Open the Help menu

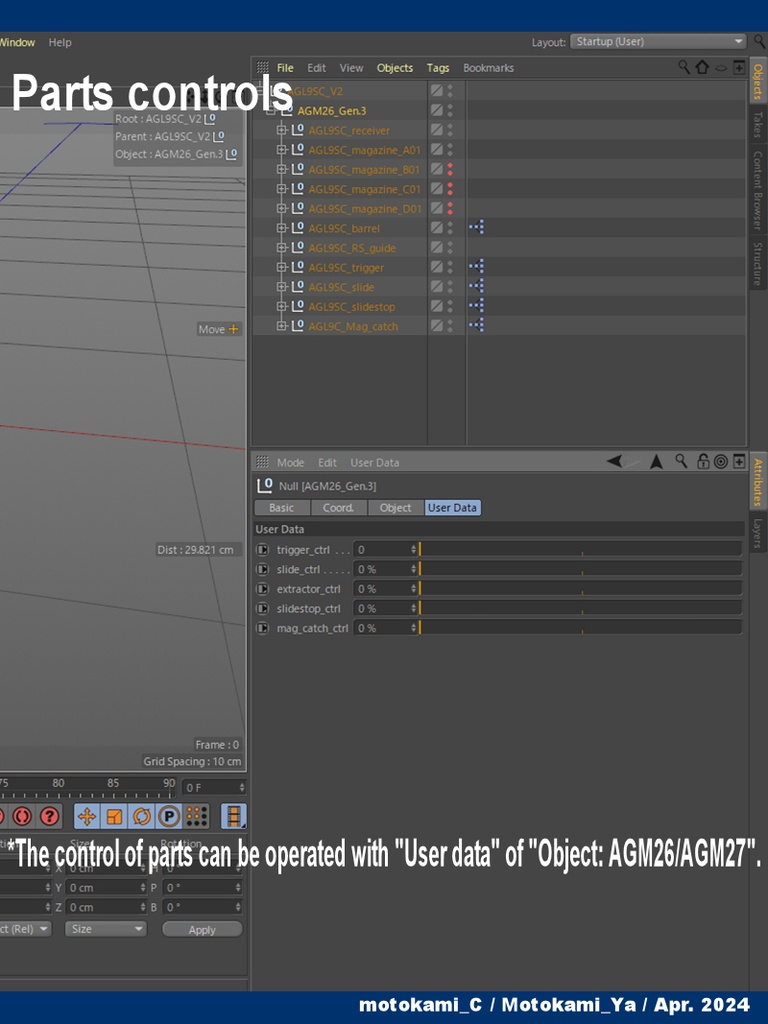59,42
